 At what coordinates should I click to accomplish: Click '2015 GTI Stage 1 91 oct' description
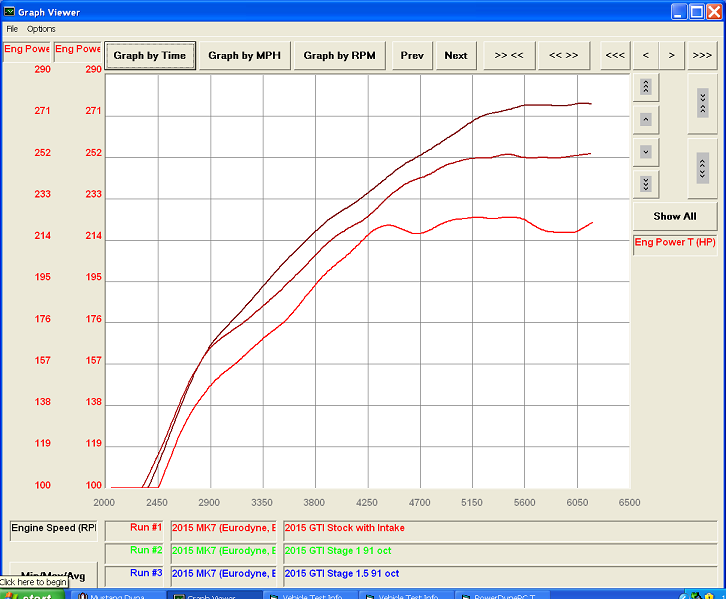[x=500, y=553]
